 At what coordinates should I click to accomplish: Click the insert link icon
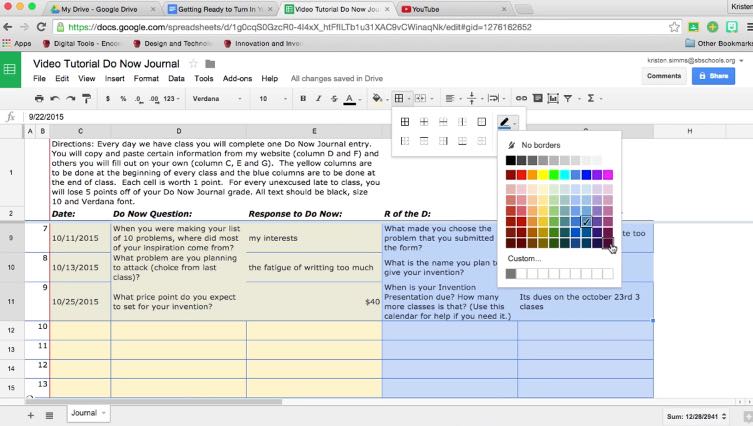click(520, 99)
